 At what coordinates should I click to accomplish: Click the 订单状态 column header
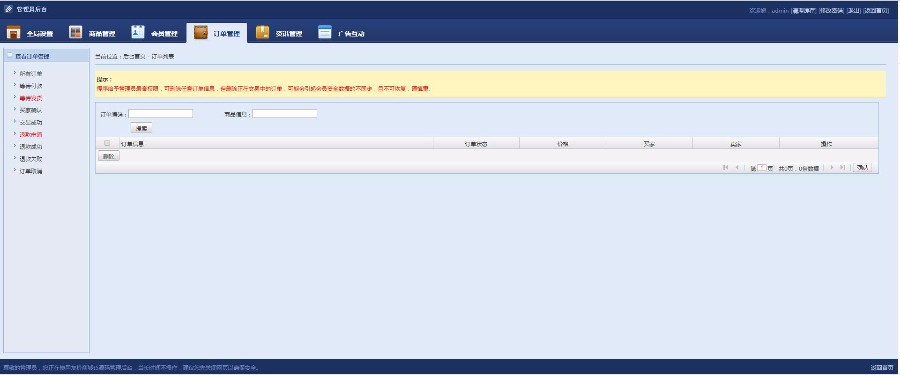[476, 144]
